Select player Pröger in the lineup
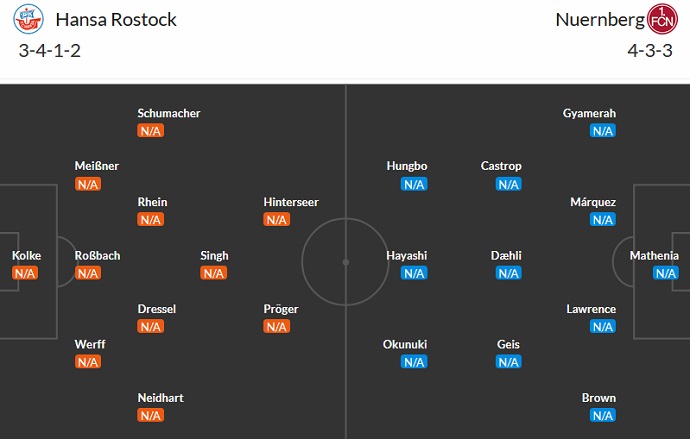This screenshot has width=690, height=439. [x=281, y=309]
